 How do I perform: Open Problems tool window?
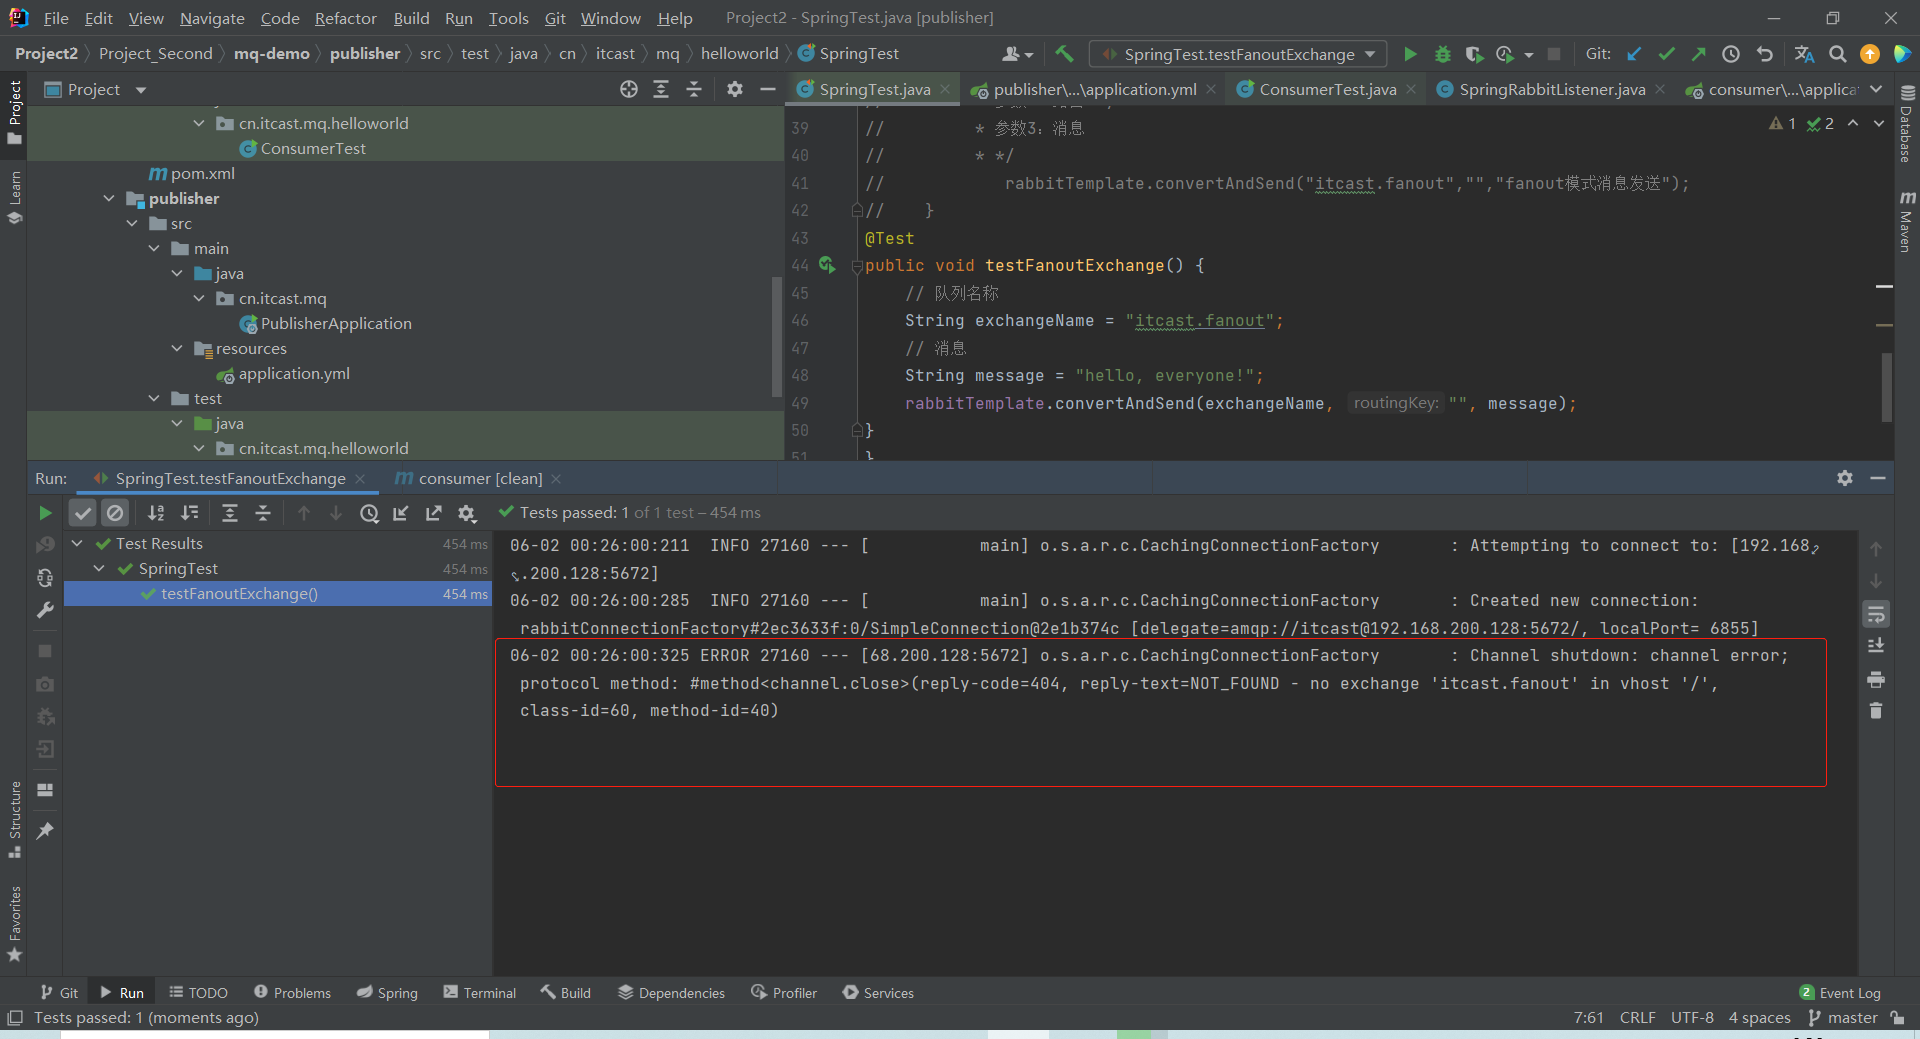(292, 993)
